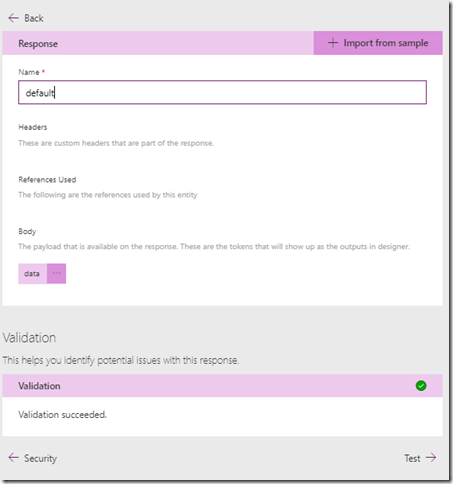Click the Body section label
The width and height of the screenshot is (453, 484).
pyautogui.click(x=27, y=231)
